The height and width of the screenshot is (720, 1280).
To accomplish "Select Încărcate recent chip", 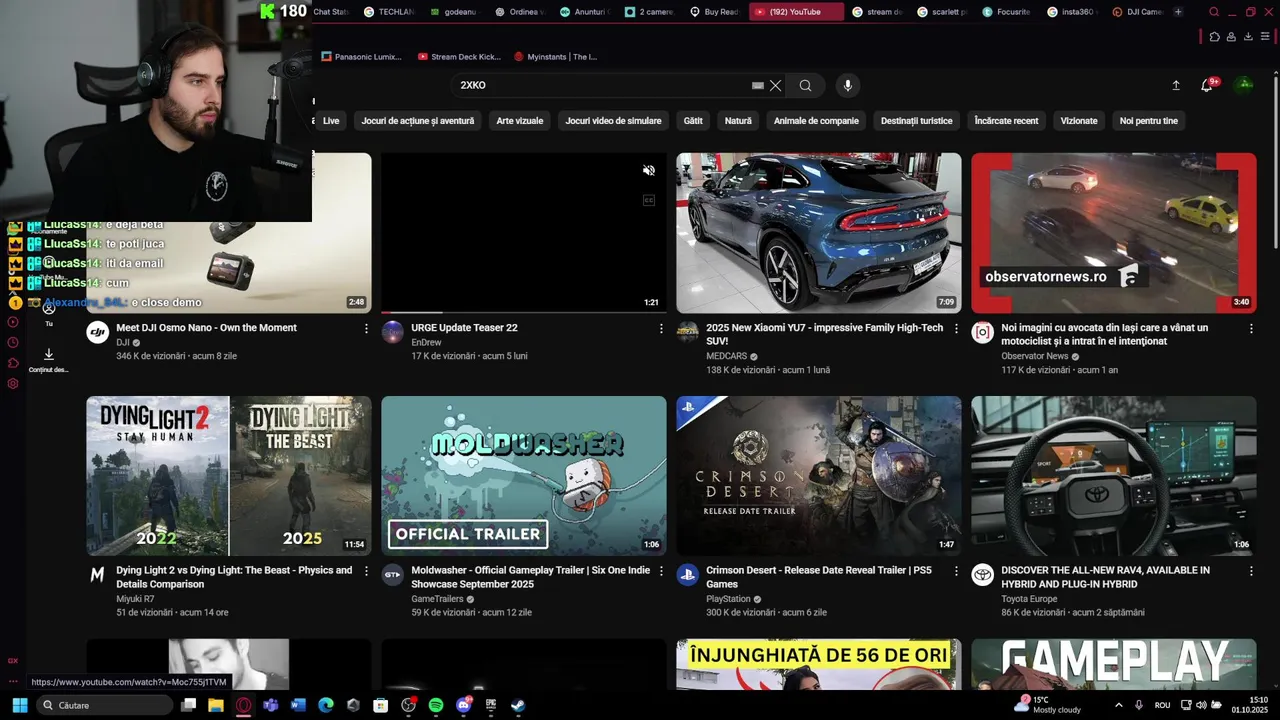I will tap(1006, 121).
